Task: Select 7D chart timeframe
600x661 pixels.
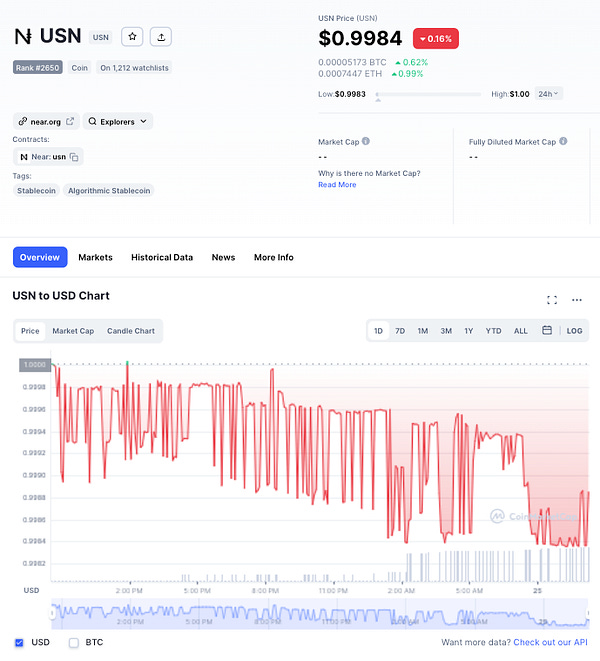Action: (x=400, y=331)
